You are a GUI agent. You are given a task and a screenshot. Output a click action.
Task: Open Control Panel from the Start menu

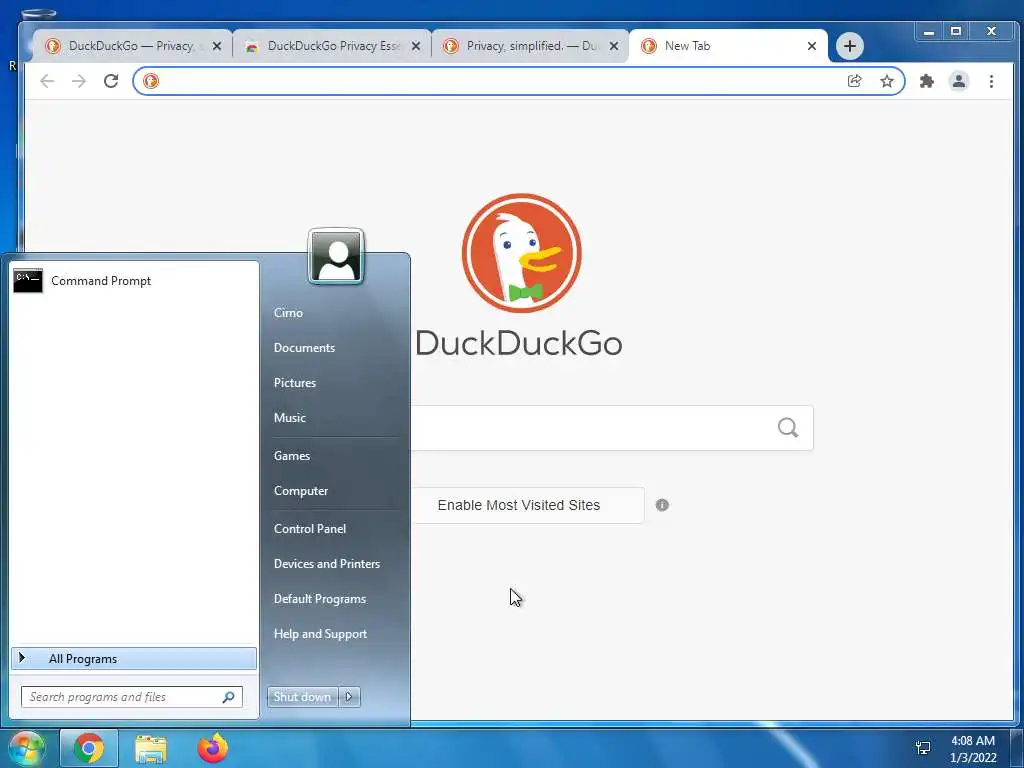click(310, 528)
